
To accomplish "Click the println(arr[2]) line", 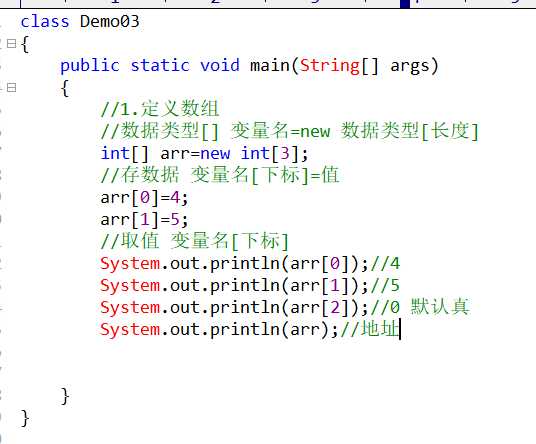I will pos(285,307).
